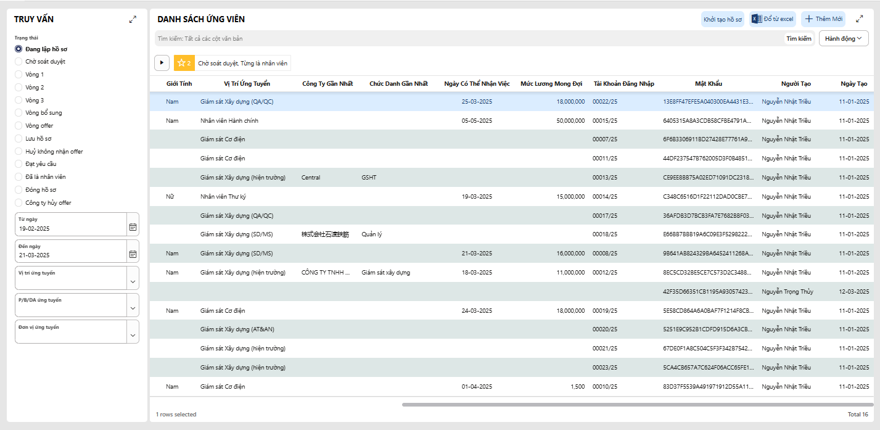Select the Huỷ không nhận offer status
This screenshot has width=880, height=430.
click(x=19, y=151)
